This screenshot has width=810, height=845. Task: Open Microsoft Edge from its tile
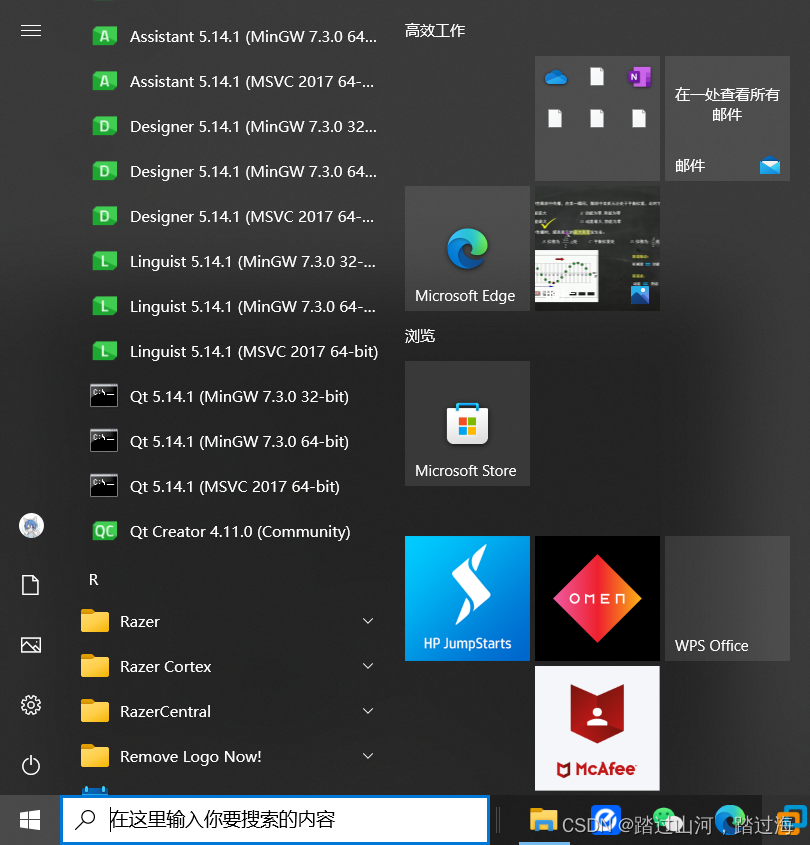466,248
